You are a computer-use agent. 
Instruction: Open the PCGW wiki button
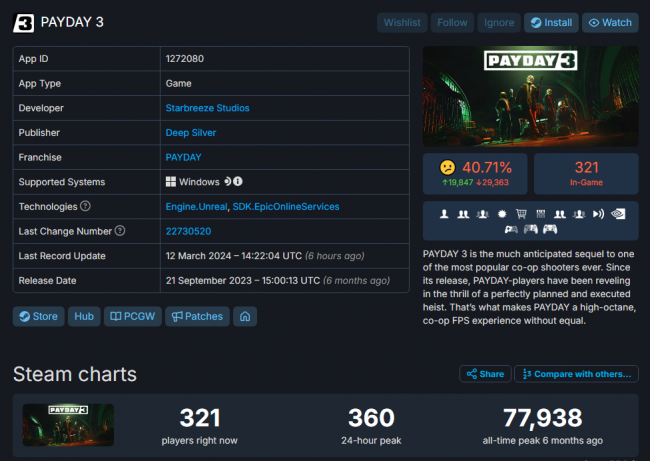click(x=133, y=316)
